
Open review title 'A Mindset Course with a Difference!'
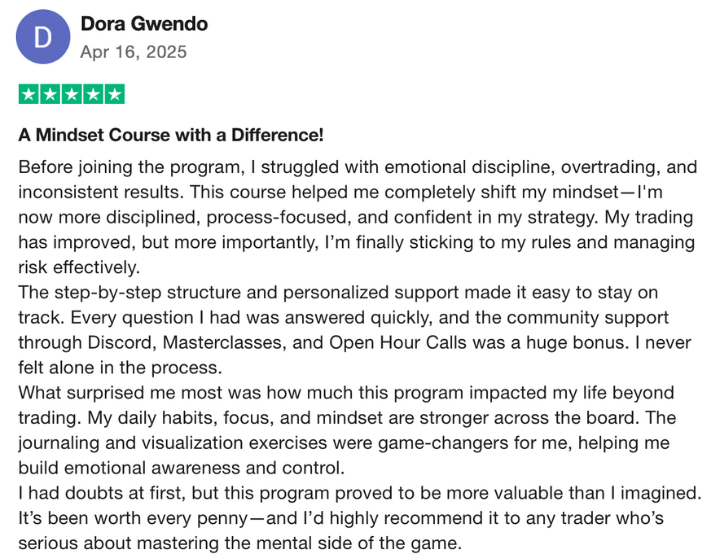coord(171,135)
